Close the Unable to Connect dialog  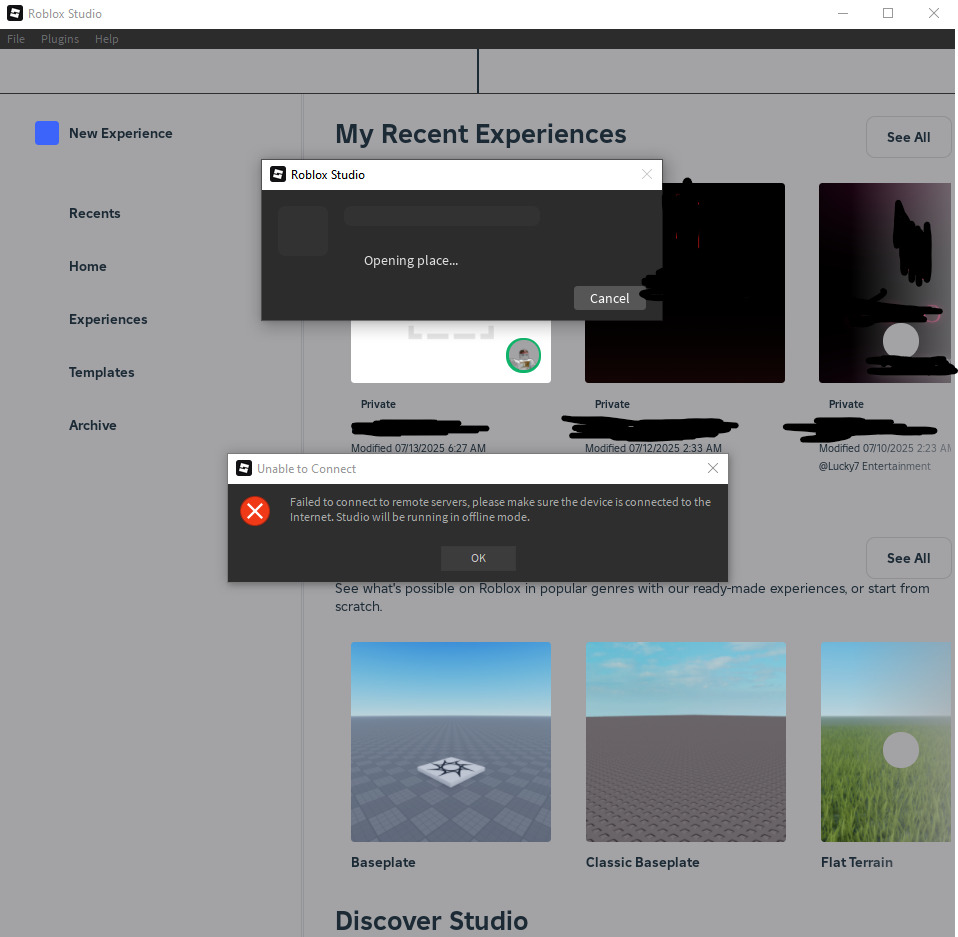click(712, 468)
